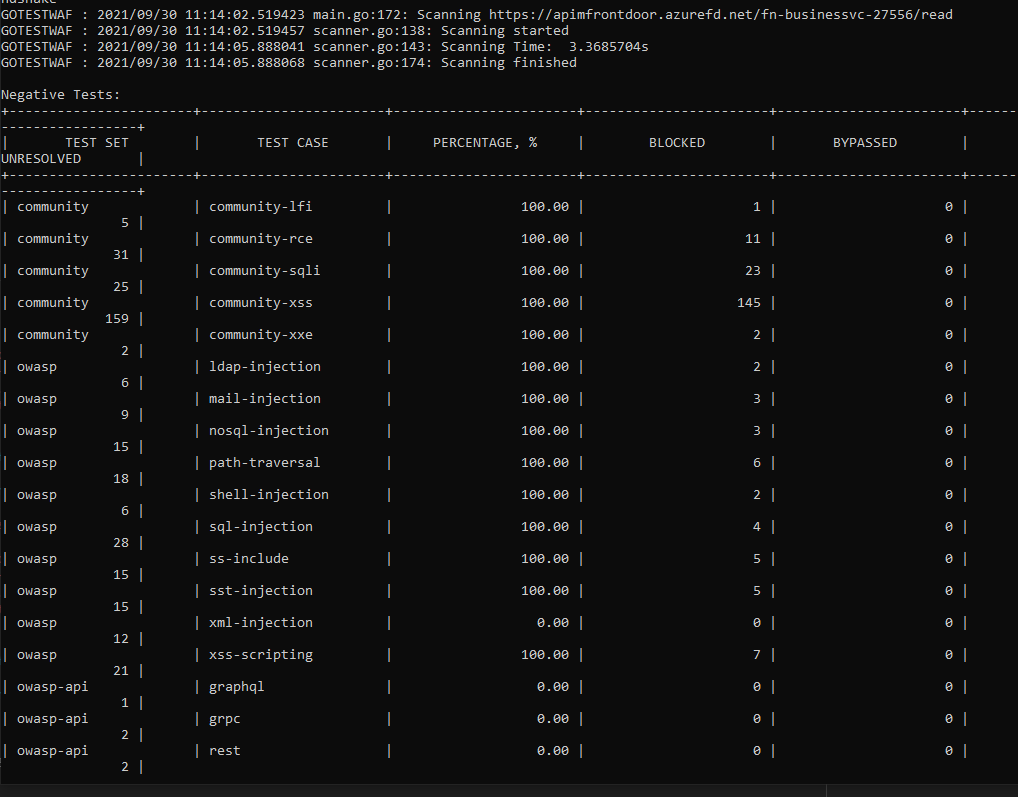1018x797 pixels.
Task: Click the PERCENTAGE, % column header
Action: coord(484,142)
